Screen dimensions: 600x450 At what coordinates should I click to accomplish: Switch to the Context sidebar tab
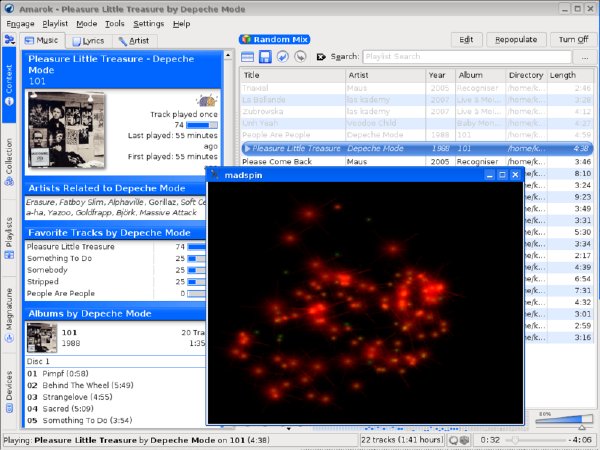point(9,85)
